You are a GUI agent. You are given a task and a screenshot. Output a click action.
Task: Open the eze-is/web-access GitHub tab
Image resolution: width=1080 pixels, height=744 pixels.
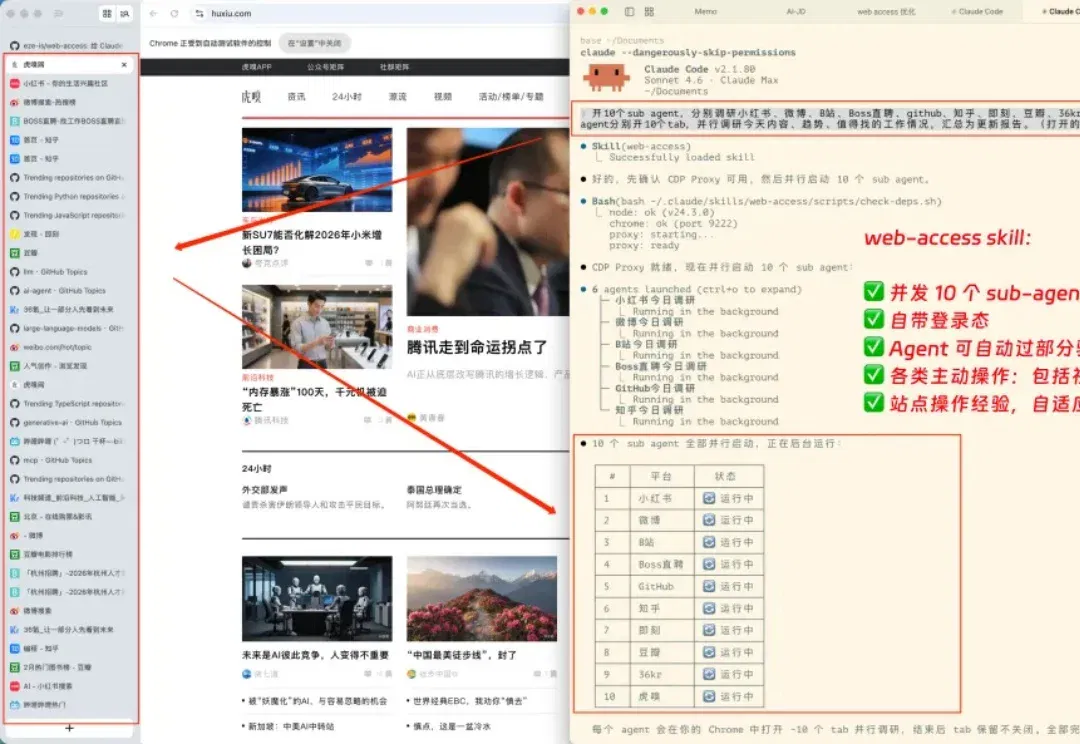click(67, 45)
